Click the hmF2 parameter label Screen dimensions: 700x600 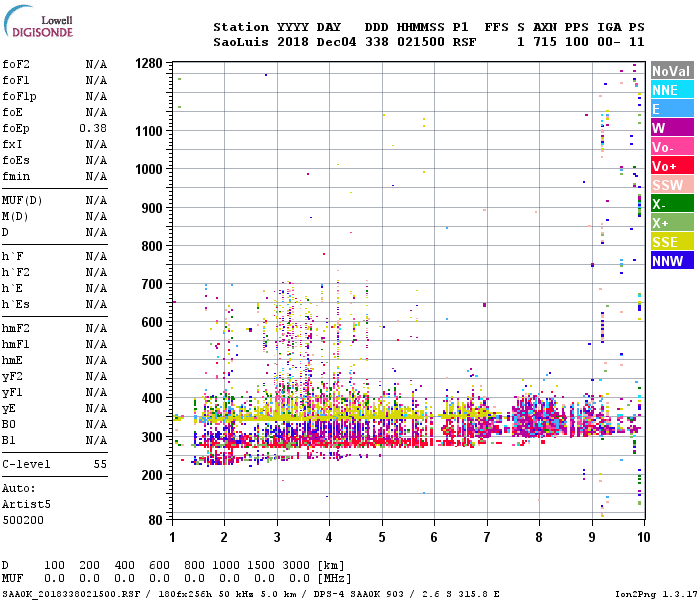[16, 329]
